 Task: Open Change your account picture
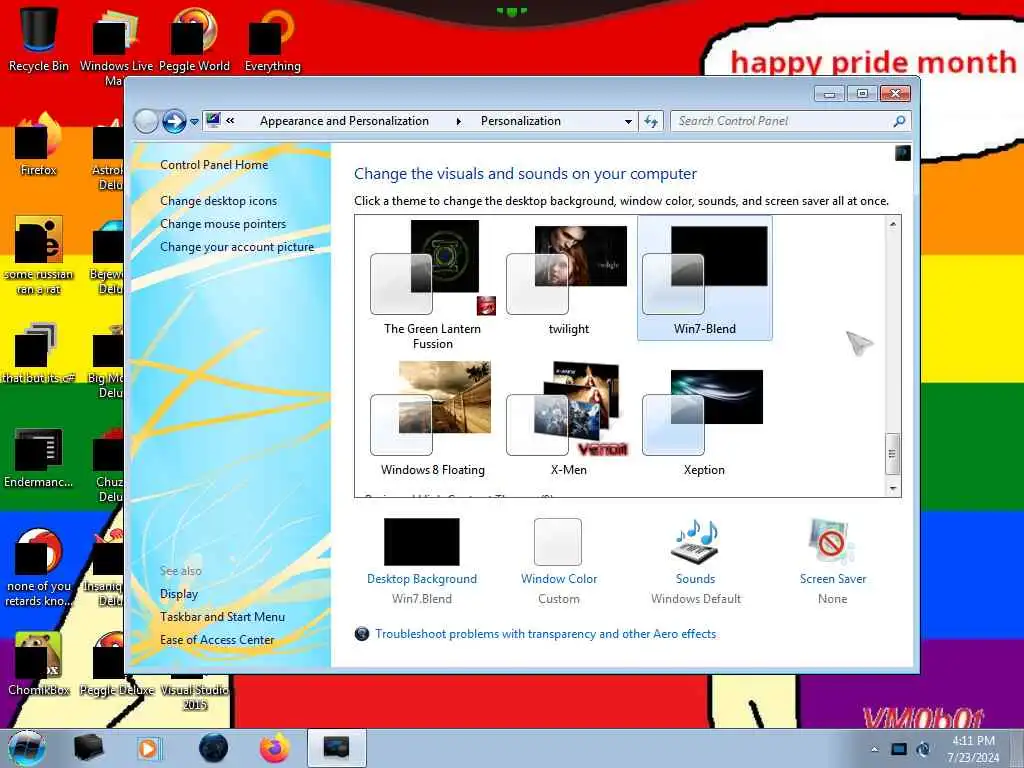click(x=237, y=247)
